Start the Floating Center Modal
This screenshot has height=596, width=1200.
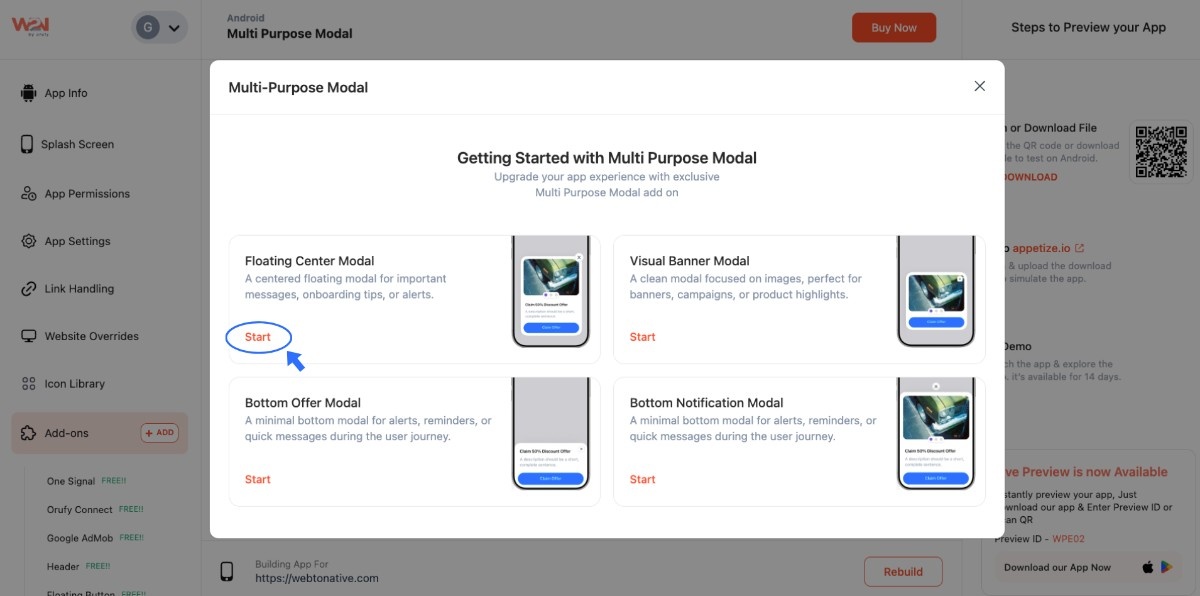pyautogui.click(x=258, y=337)
